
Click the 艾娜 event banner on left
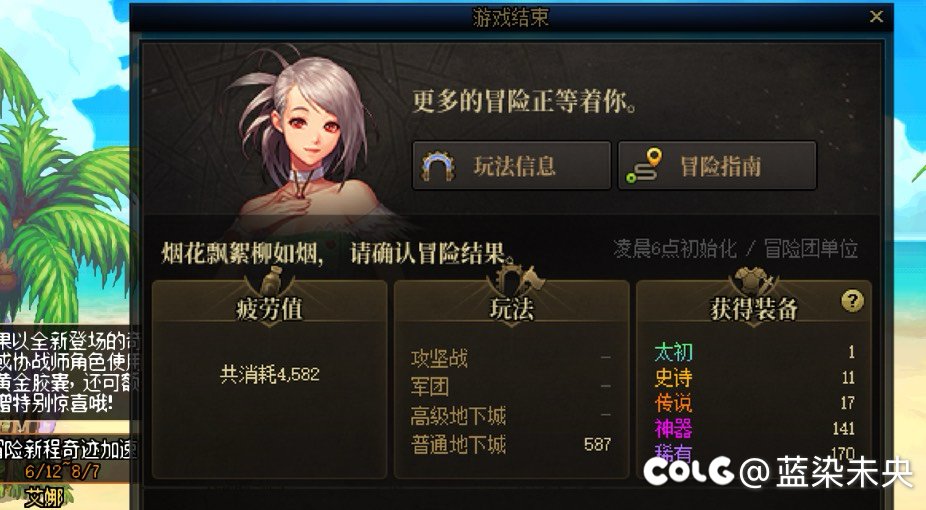click(x=44, y=497)
